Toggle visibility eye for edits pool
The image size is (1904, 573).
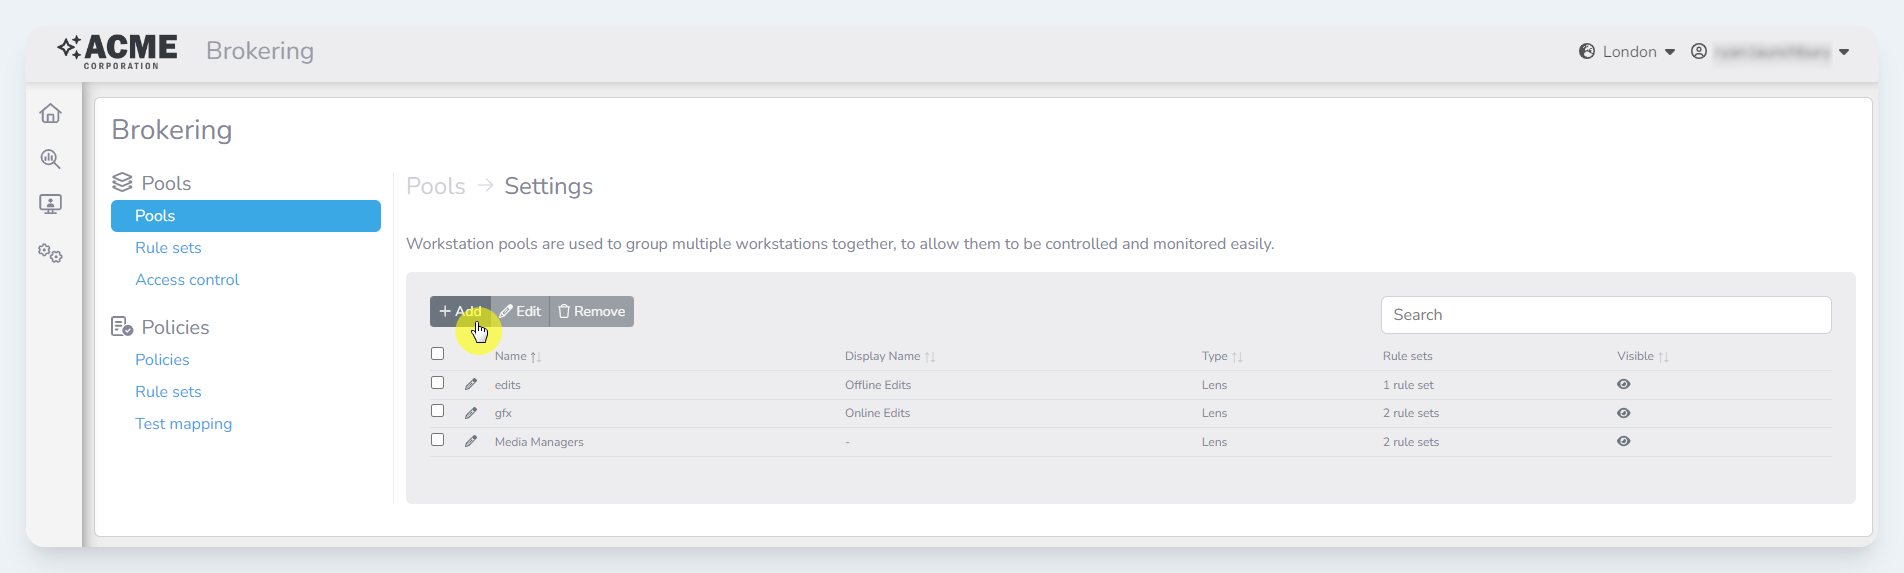click(x=1623, y=385)
